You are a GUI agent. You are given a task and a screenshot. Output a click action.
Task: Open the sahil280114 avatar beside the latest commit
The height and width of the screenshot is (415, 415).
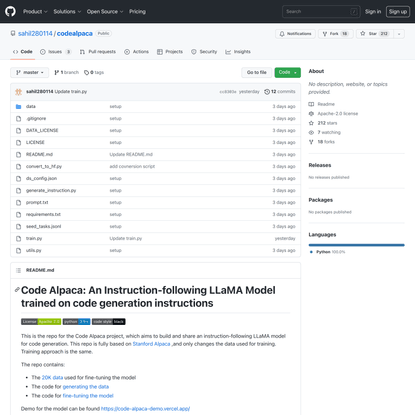(19, 92)
